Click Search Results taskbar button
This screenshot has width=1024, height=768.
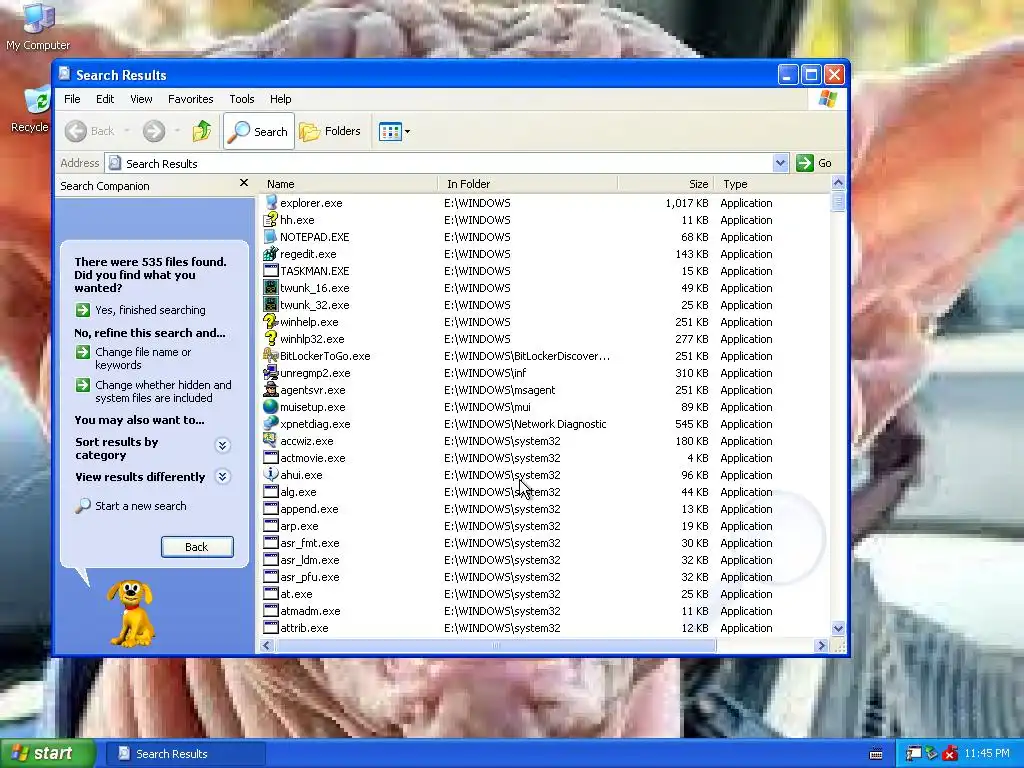[185, 754]
